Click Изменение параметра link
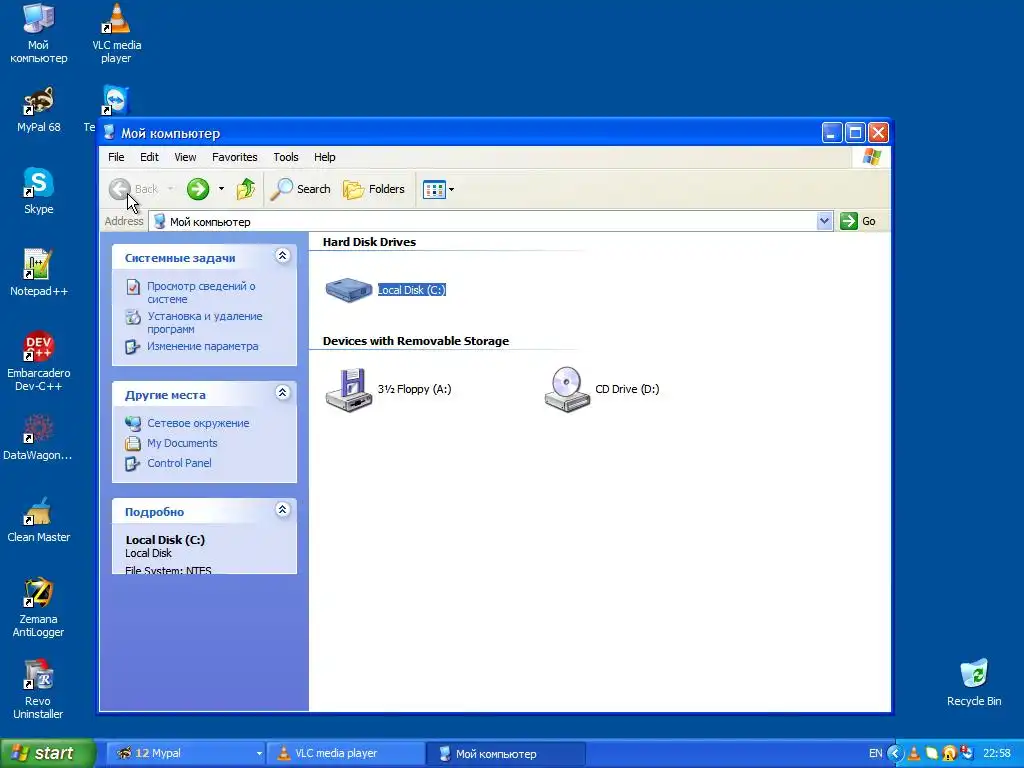The image size is (1024, 768). tap(202, 346)
